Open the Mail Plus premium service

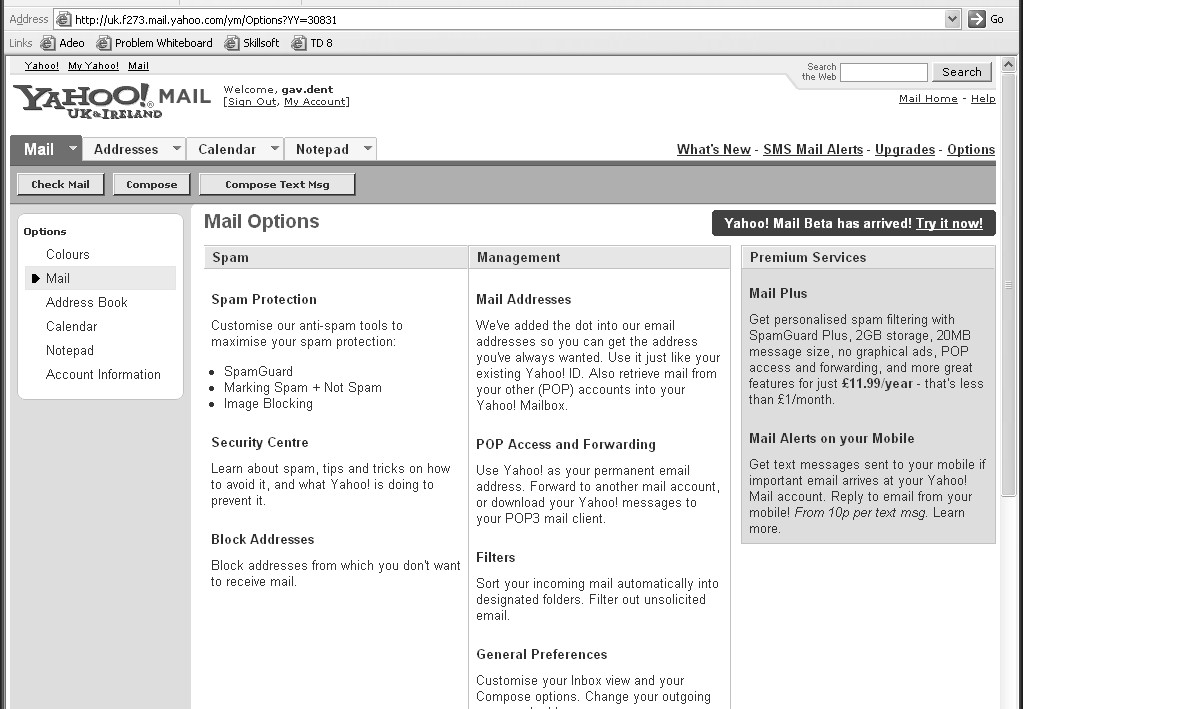click(x=778, y=294)
